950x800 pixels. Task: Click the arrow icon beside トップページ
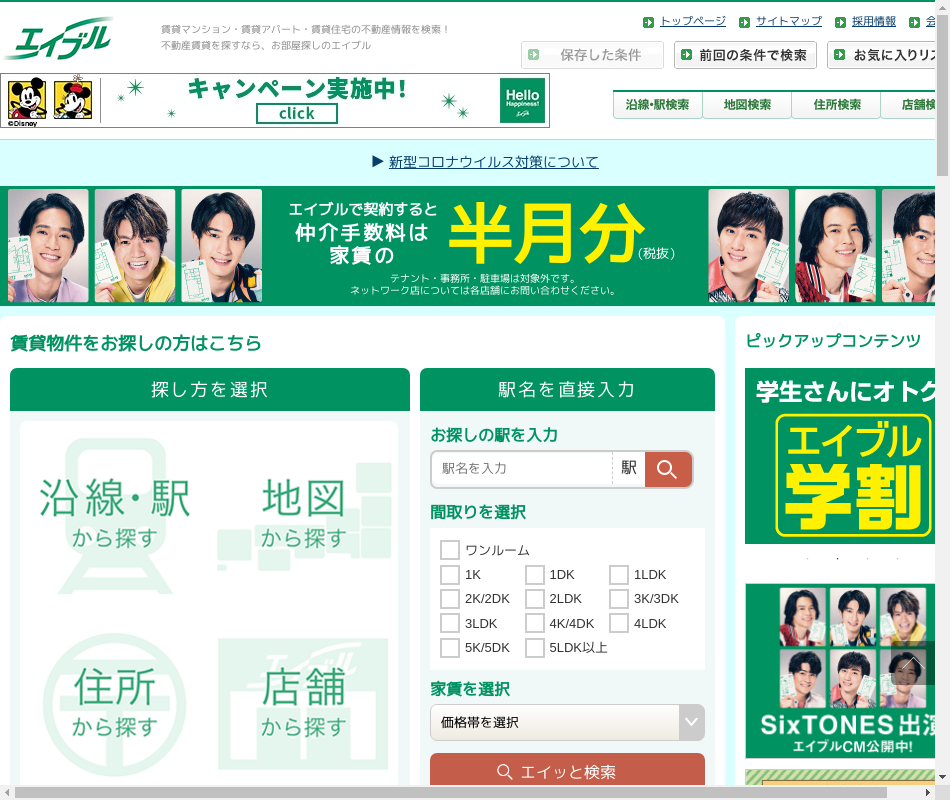(648, 22)
